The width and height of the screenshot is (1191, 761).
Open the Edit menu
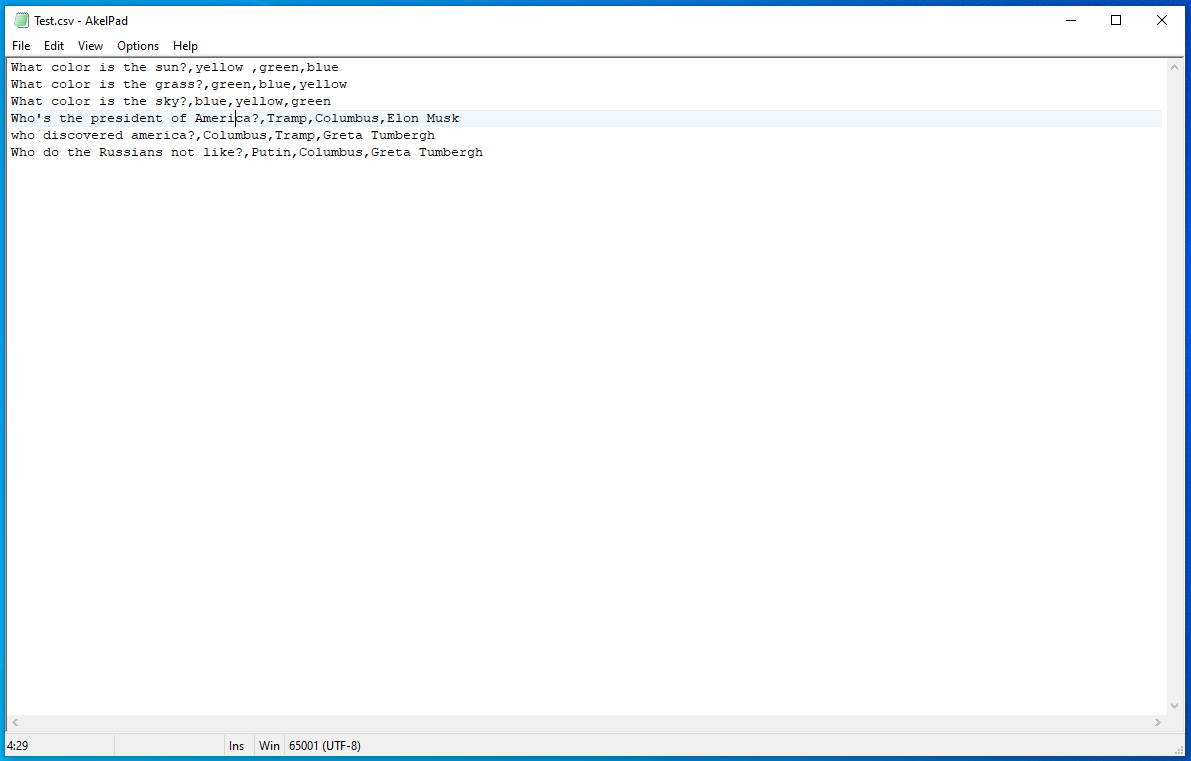(54, 46)
